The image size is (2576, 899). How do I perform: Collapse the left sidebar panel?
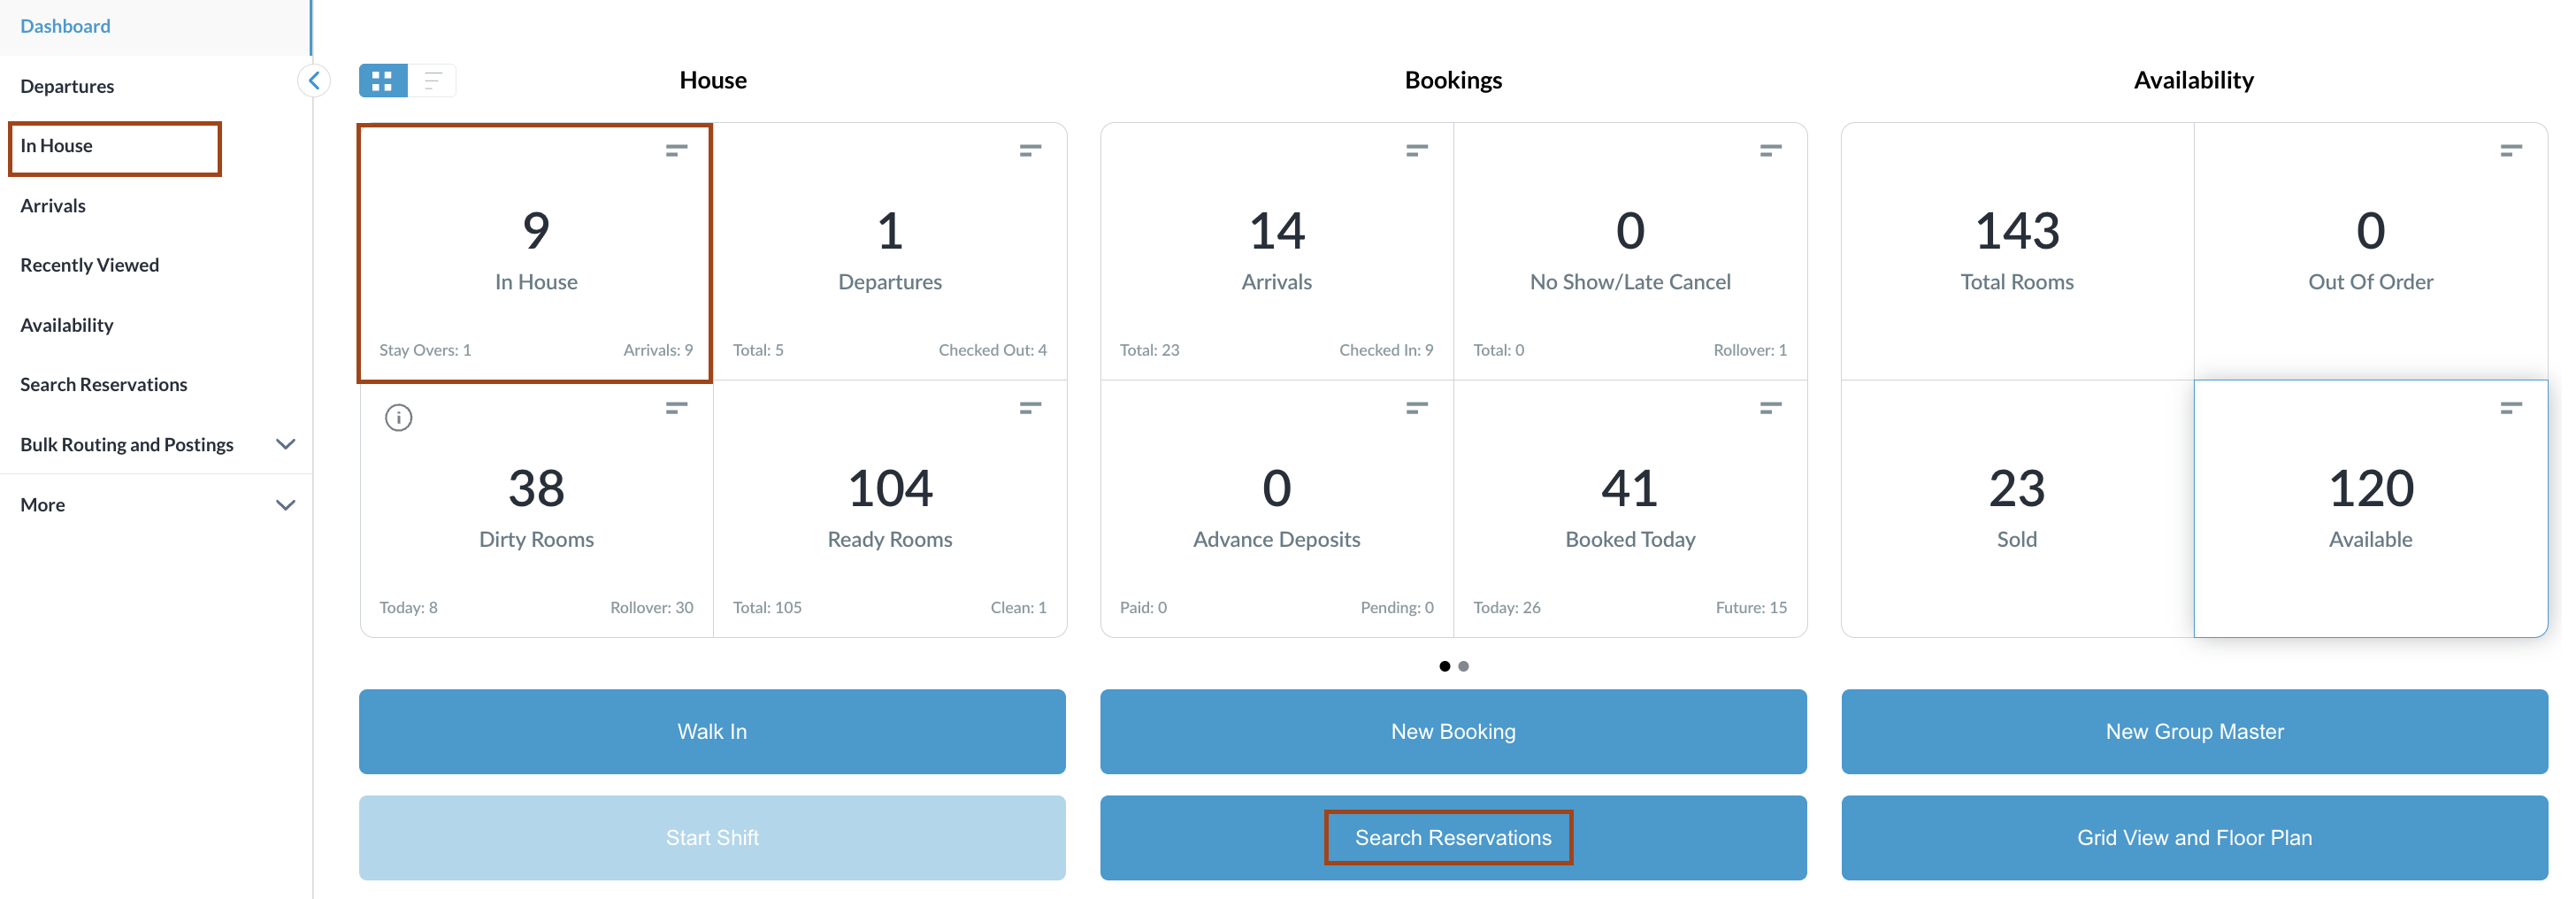pyautogui.click(x=314, y=80)
